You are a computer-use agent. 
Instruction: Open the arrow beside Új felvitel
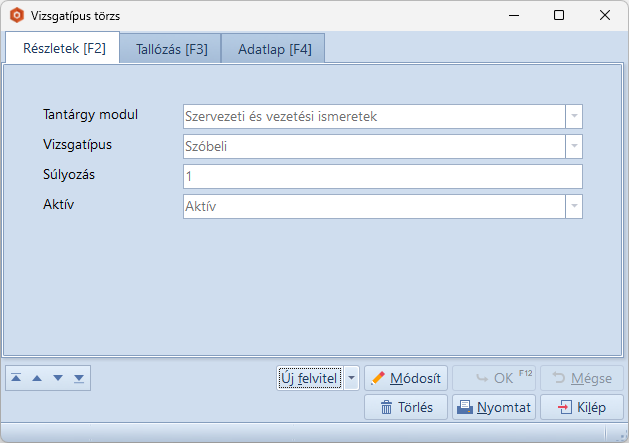pos(351,378)
